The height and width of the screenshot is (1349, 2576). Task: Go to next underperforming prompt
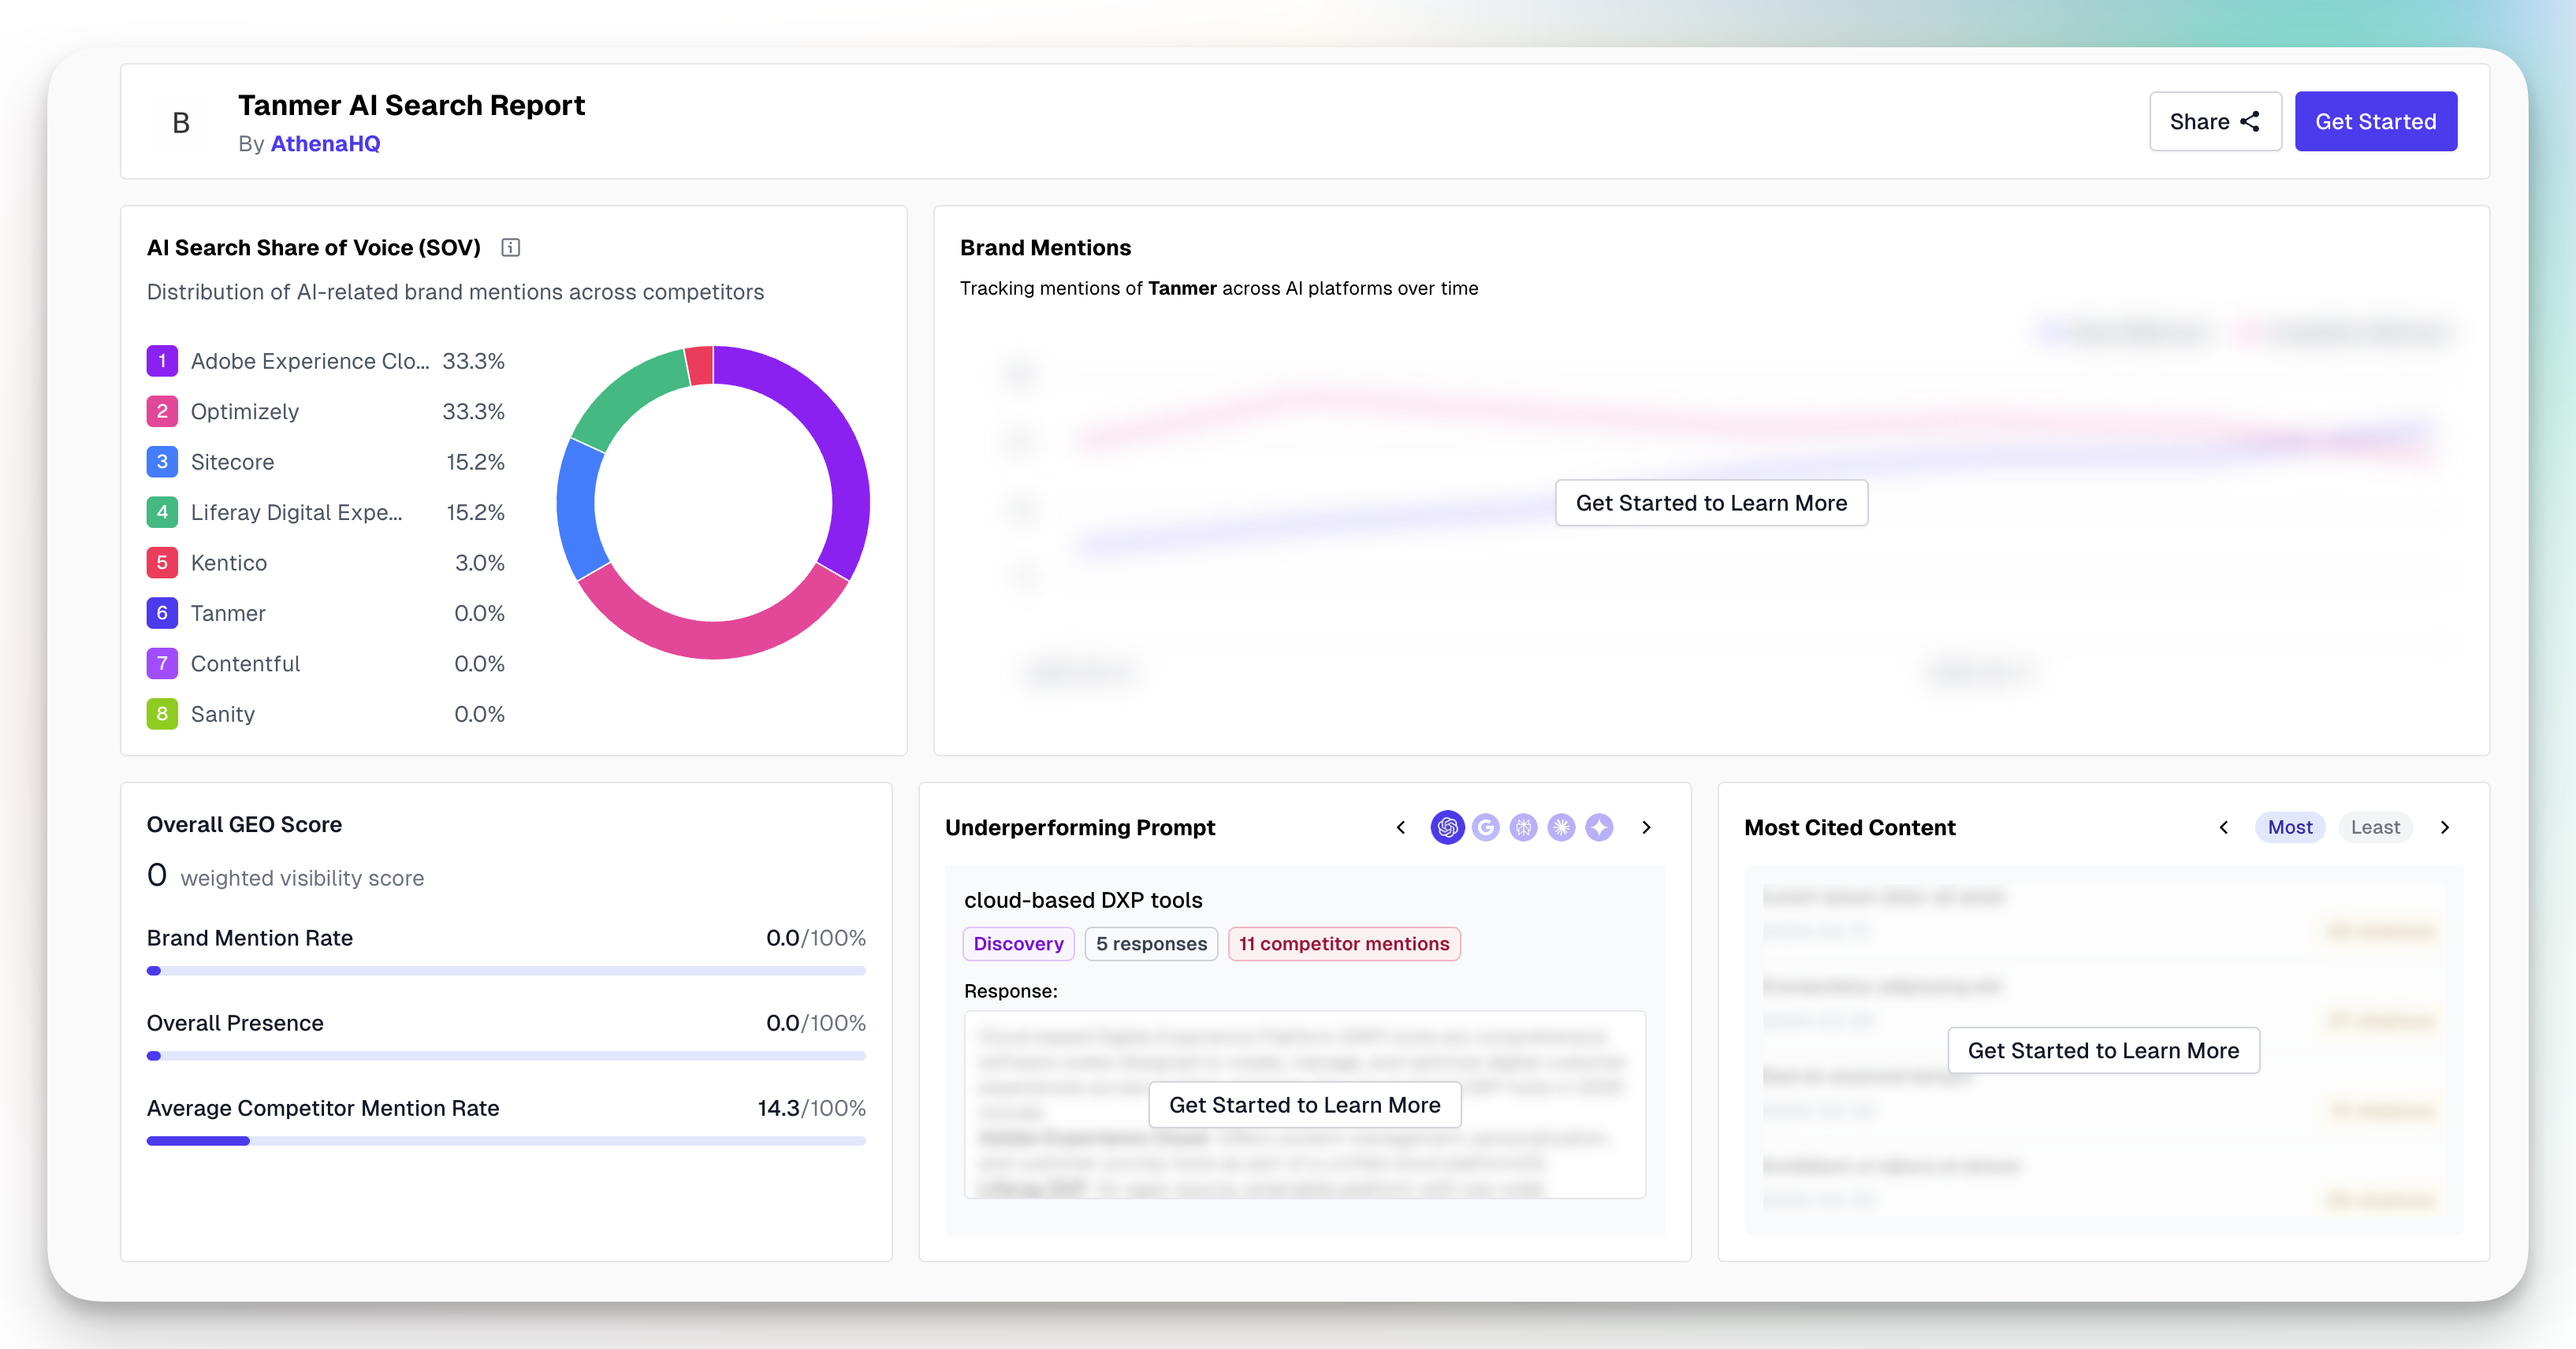click(x=1646, y=827)
